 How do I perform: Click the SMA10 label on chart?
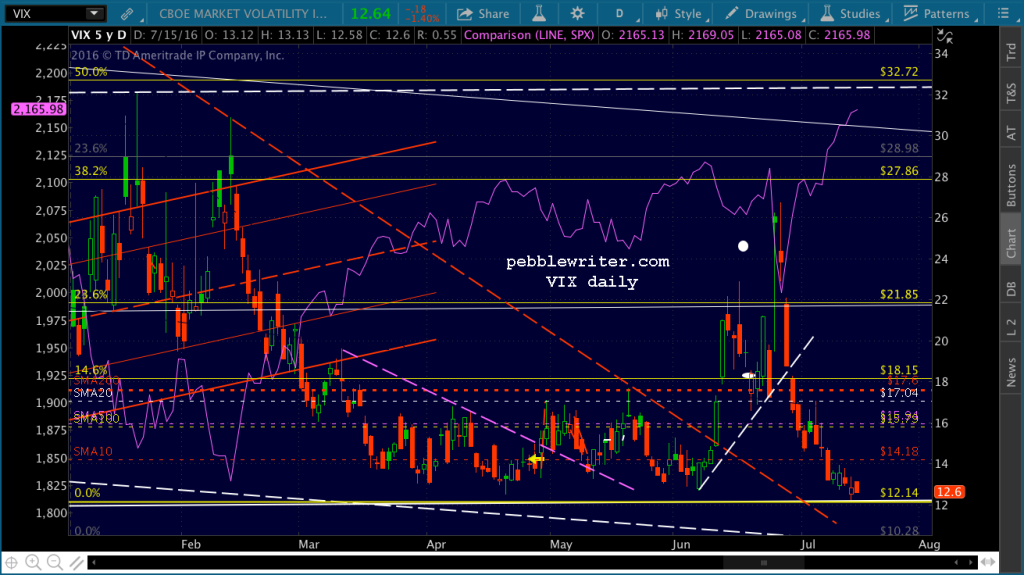[93, 452]
